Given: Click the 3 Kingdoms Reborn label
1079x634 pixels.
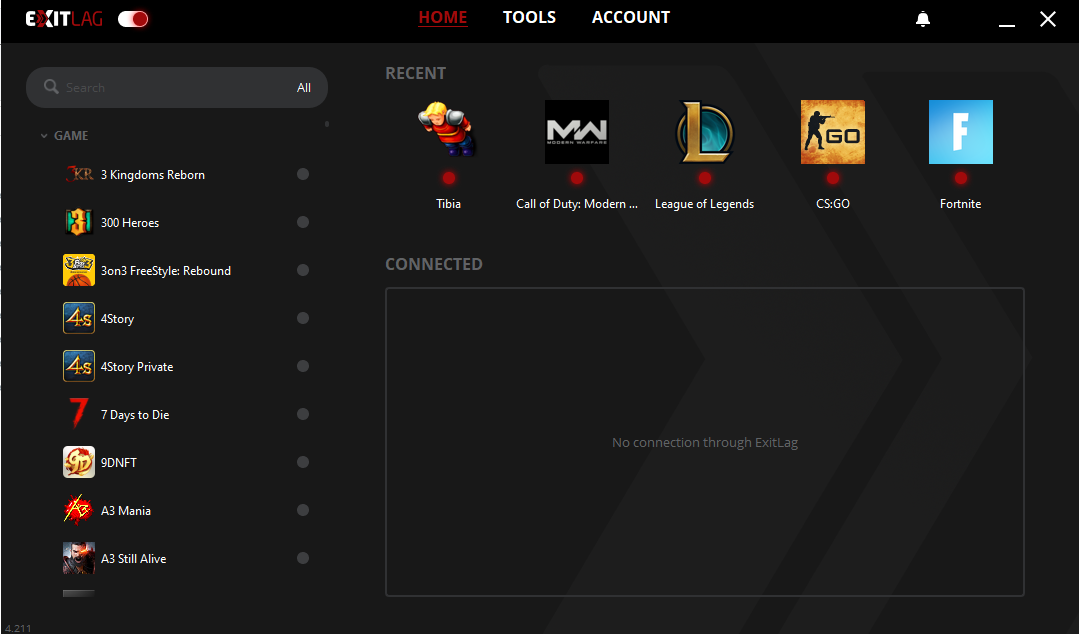Looking at the screenshot, I should [153, 175].
